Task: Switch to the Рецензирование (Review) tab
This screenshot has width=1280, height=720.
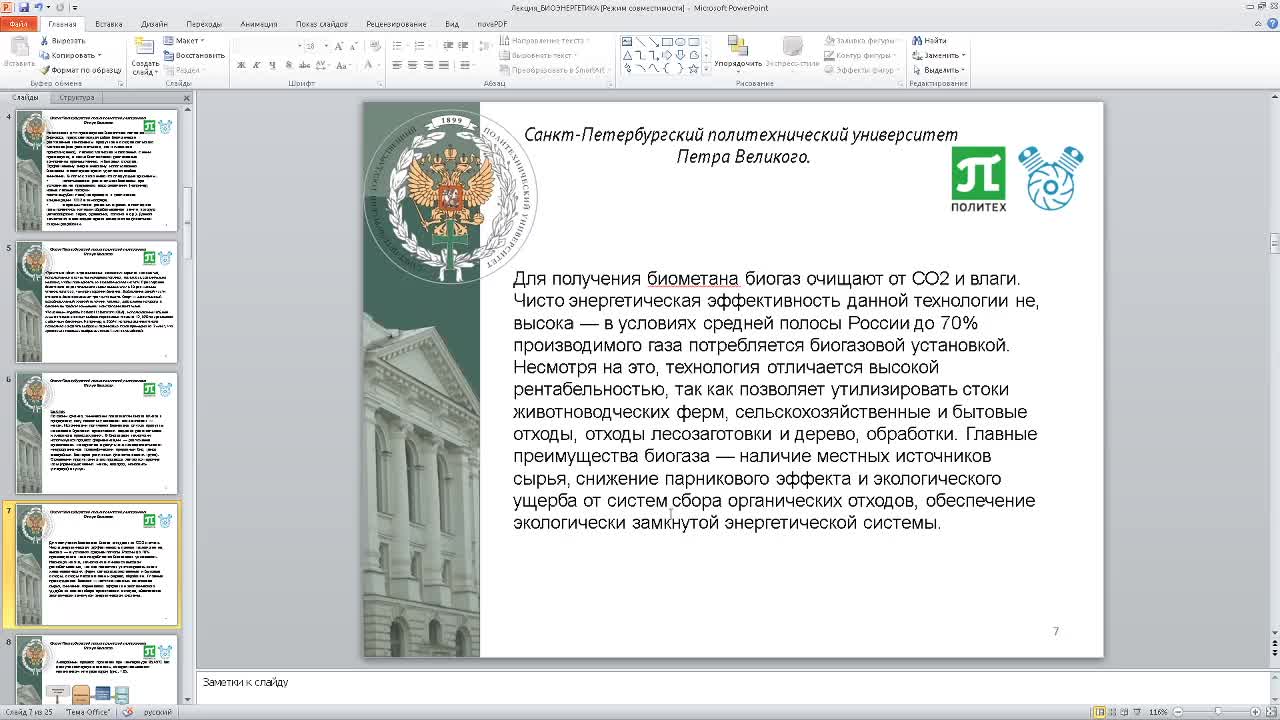Action: click(x=396, y=24)
